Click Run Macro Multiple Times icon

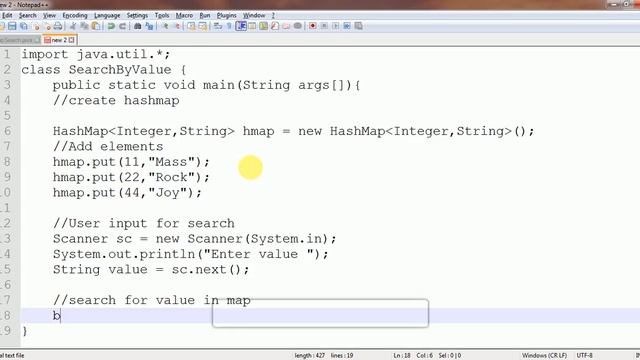coord(347,26)
